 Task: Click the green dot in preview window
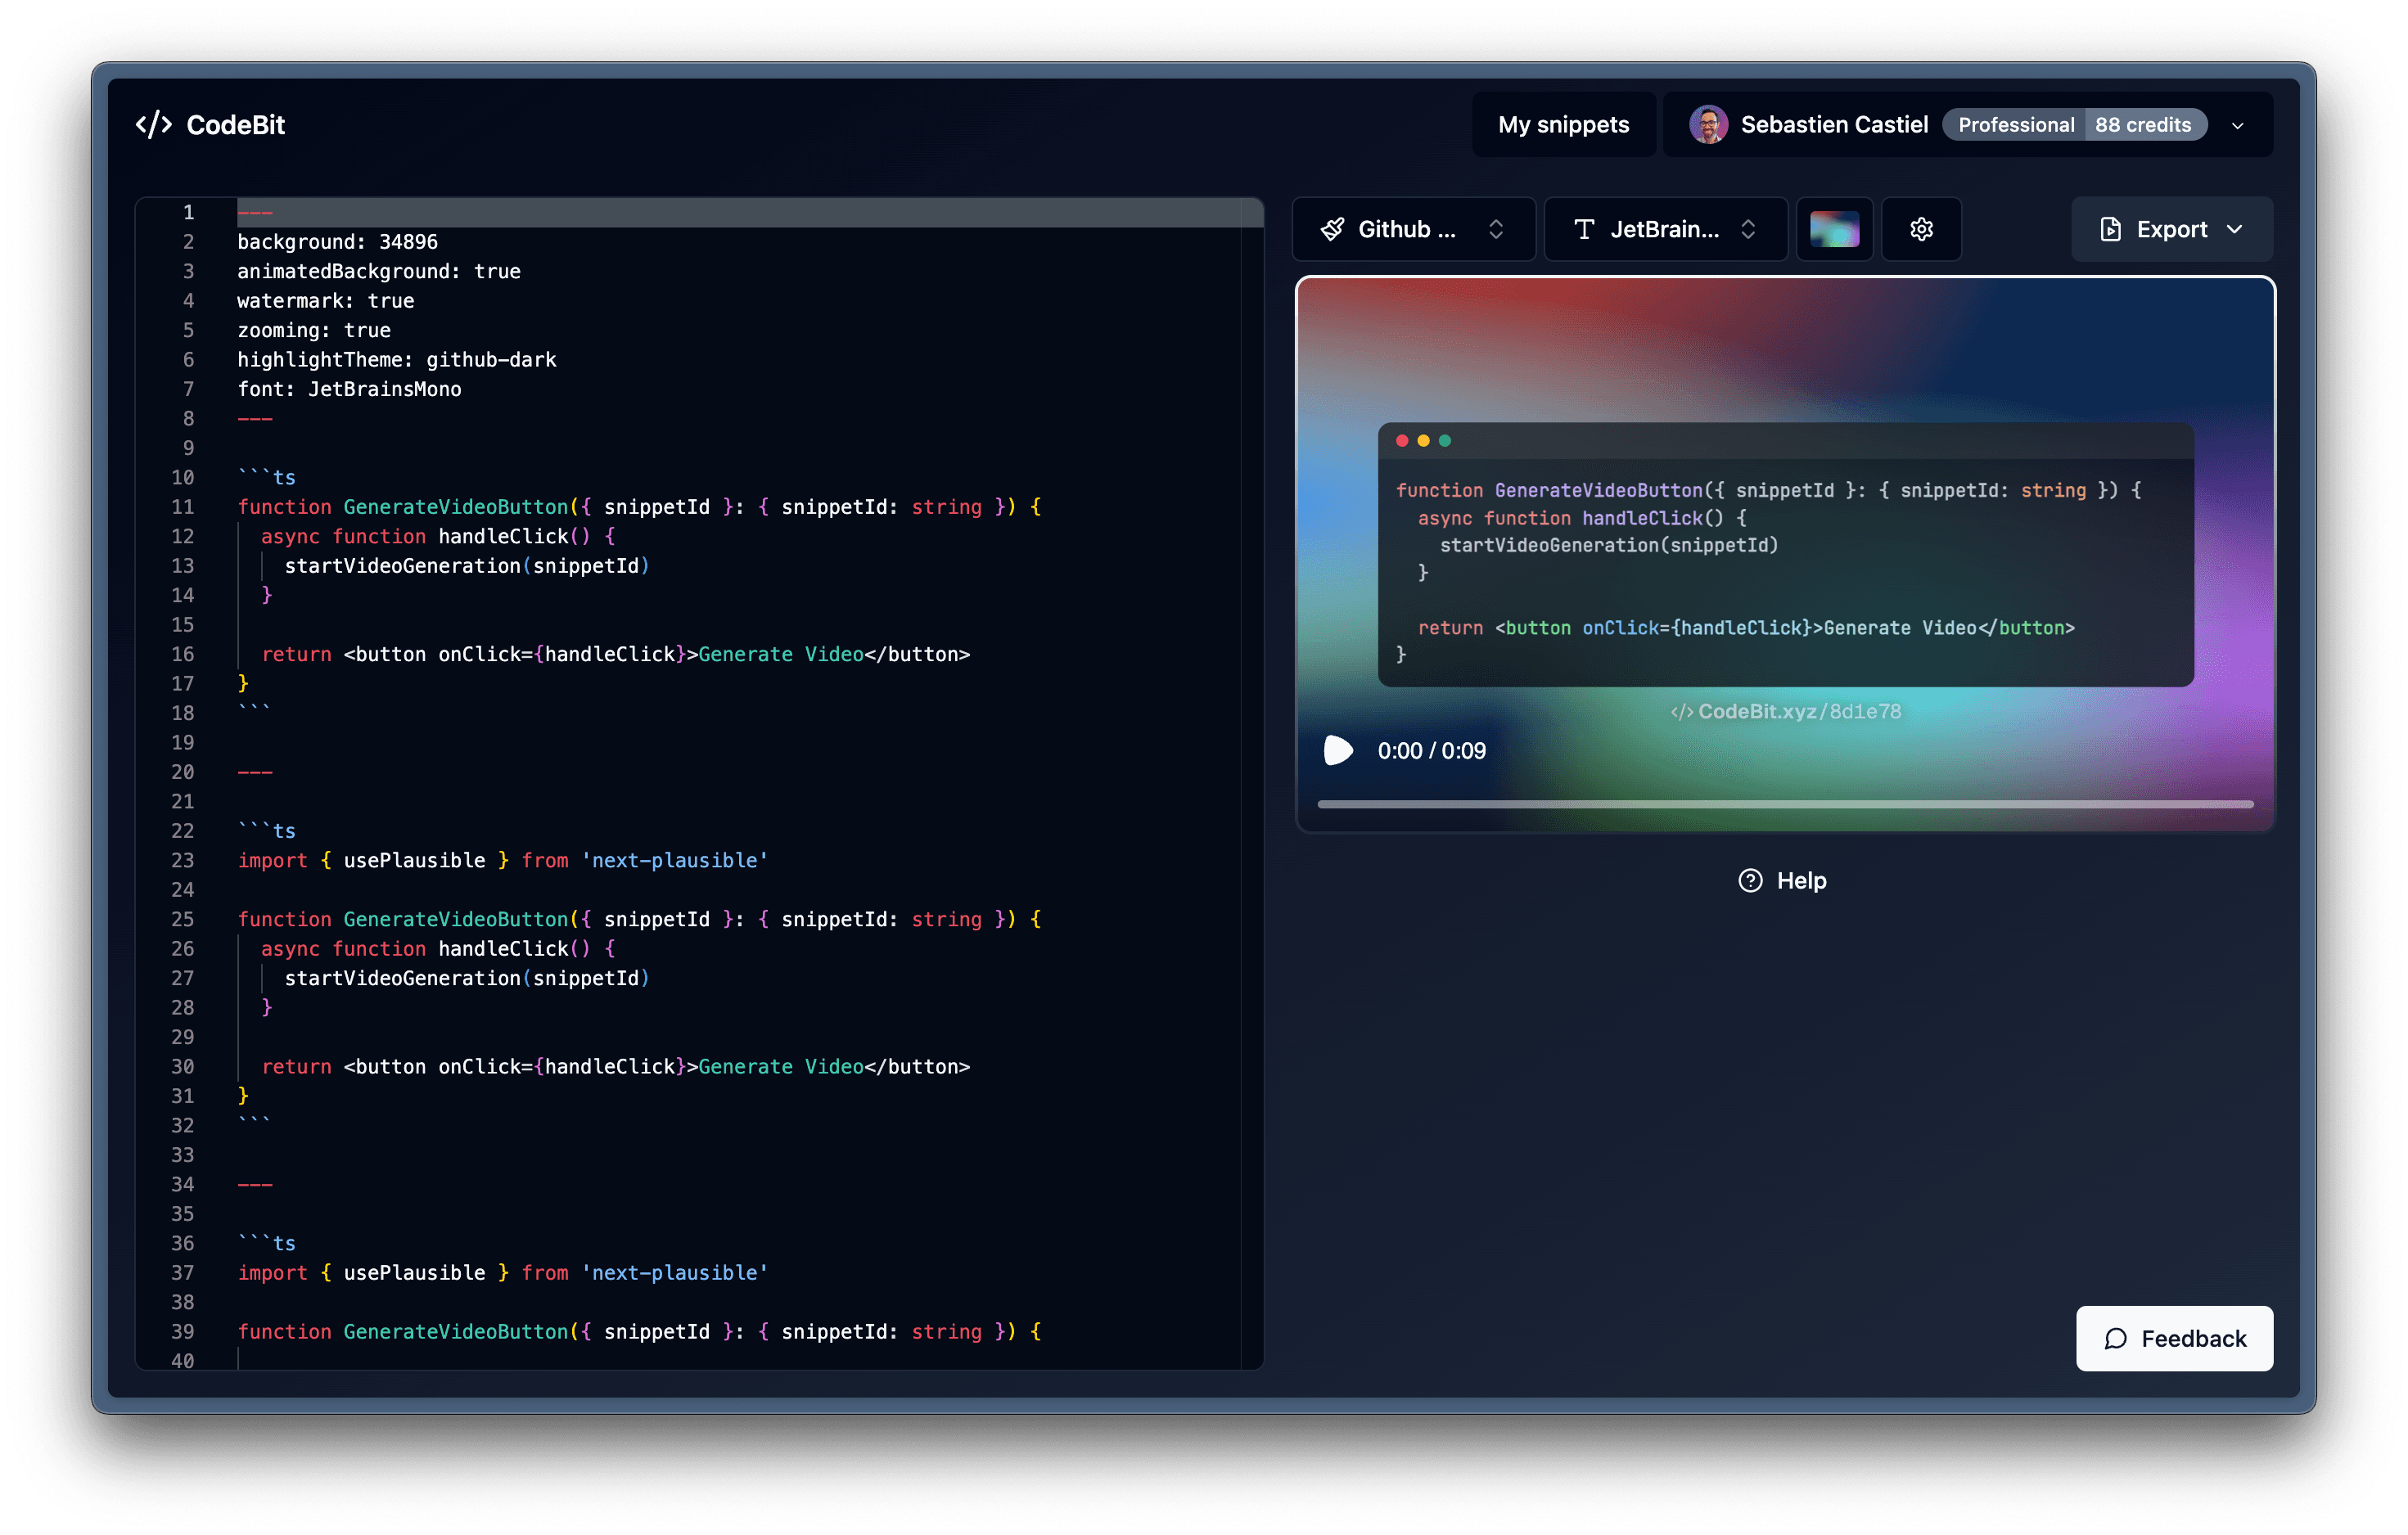coord(1444,441)
